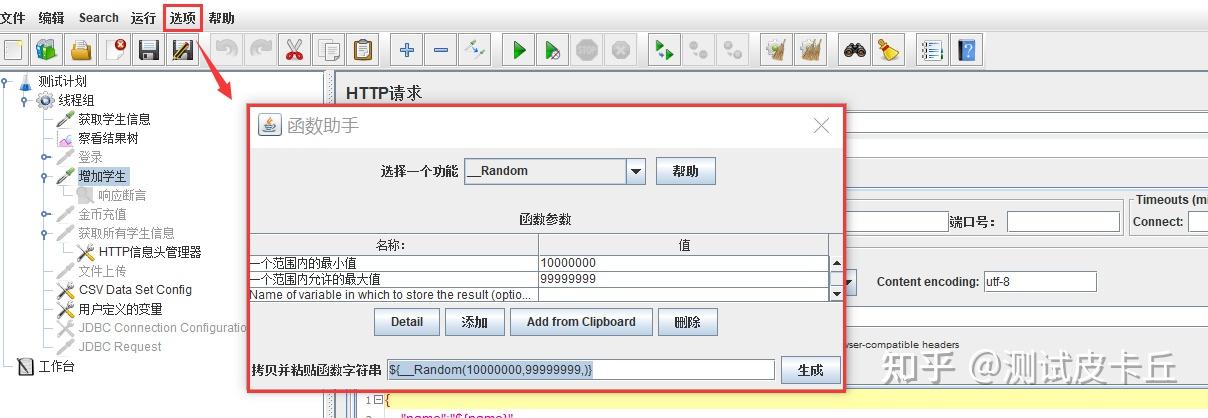Image resolution: width=1208 pixels, height=418 pixels.
Task: Start the test with green play icon
Action: [519, 49]
